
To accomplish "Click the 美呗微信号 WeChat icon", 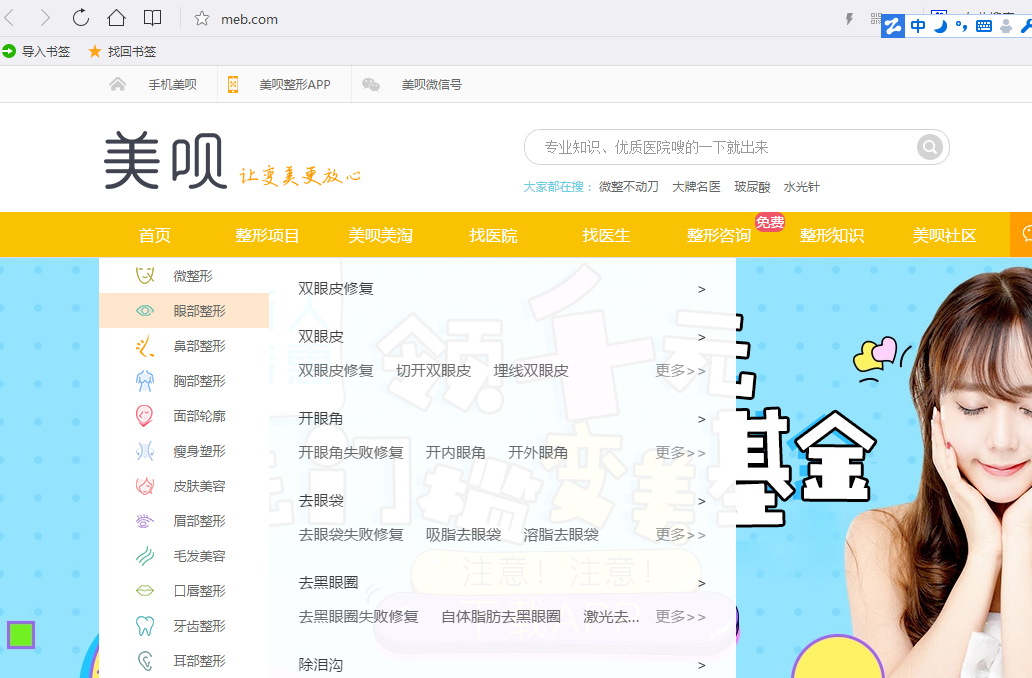I will (x=371, y=85).
